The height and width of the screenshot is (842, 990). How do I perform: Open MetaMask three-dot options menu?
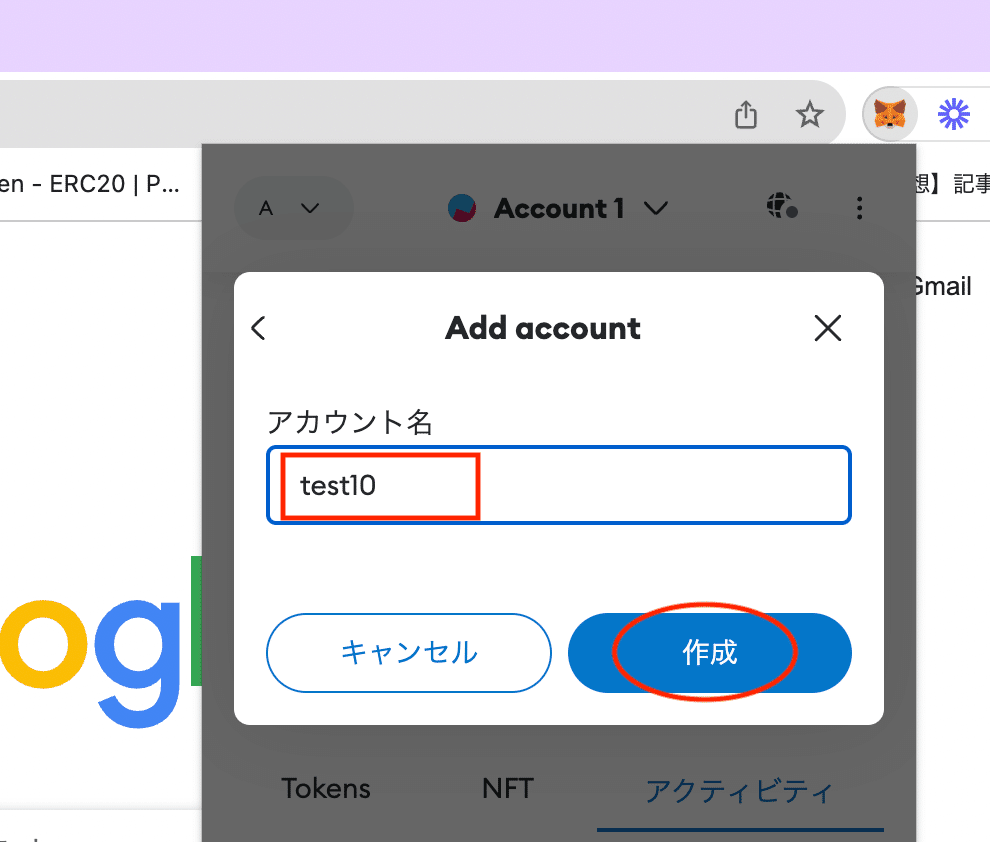tap(859, 208)
